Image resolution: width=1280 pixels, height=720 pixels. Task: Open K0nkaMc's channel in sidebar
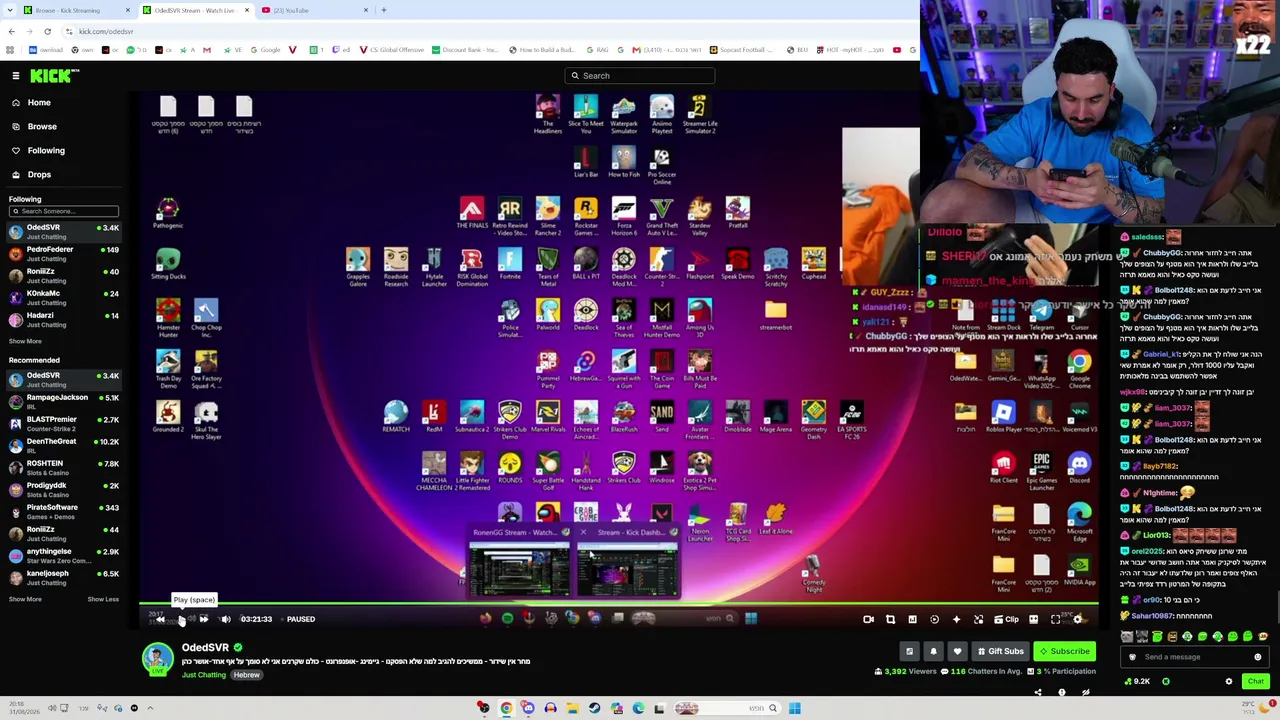(x=64, y=298)
